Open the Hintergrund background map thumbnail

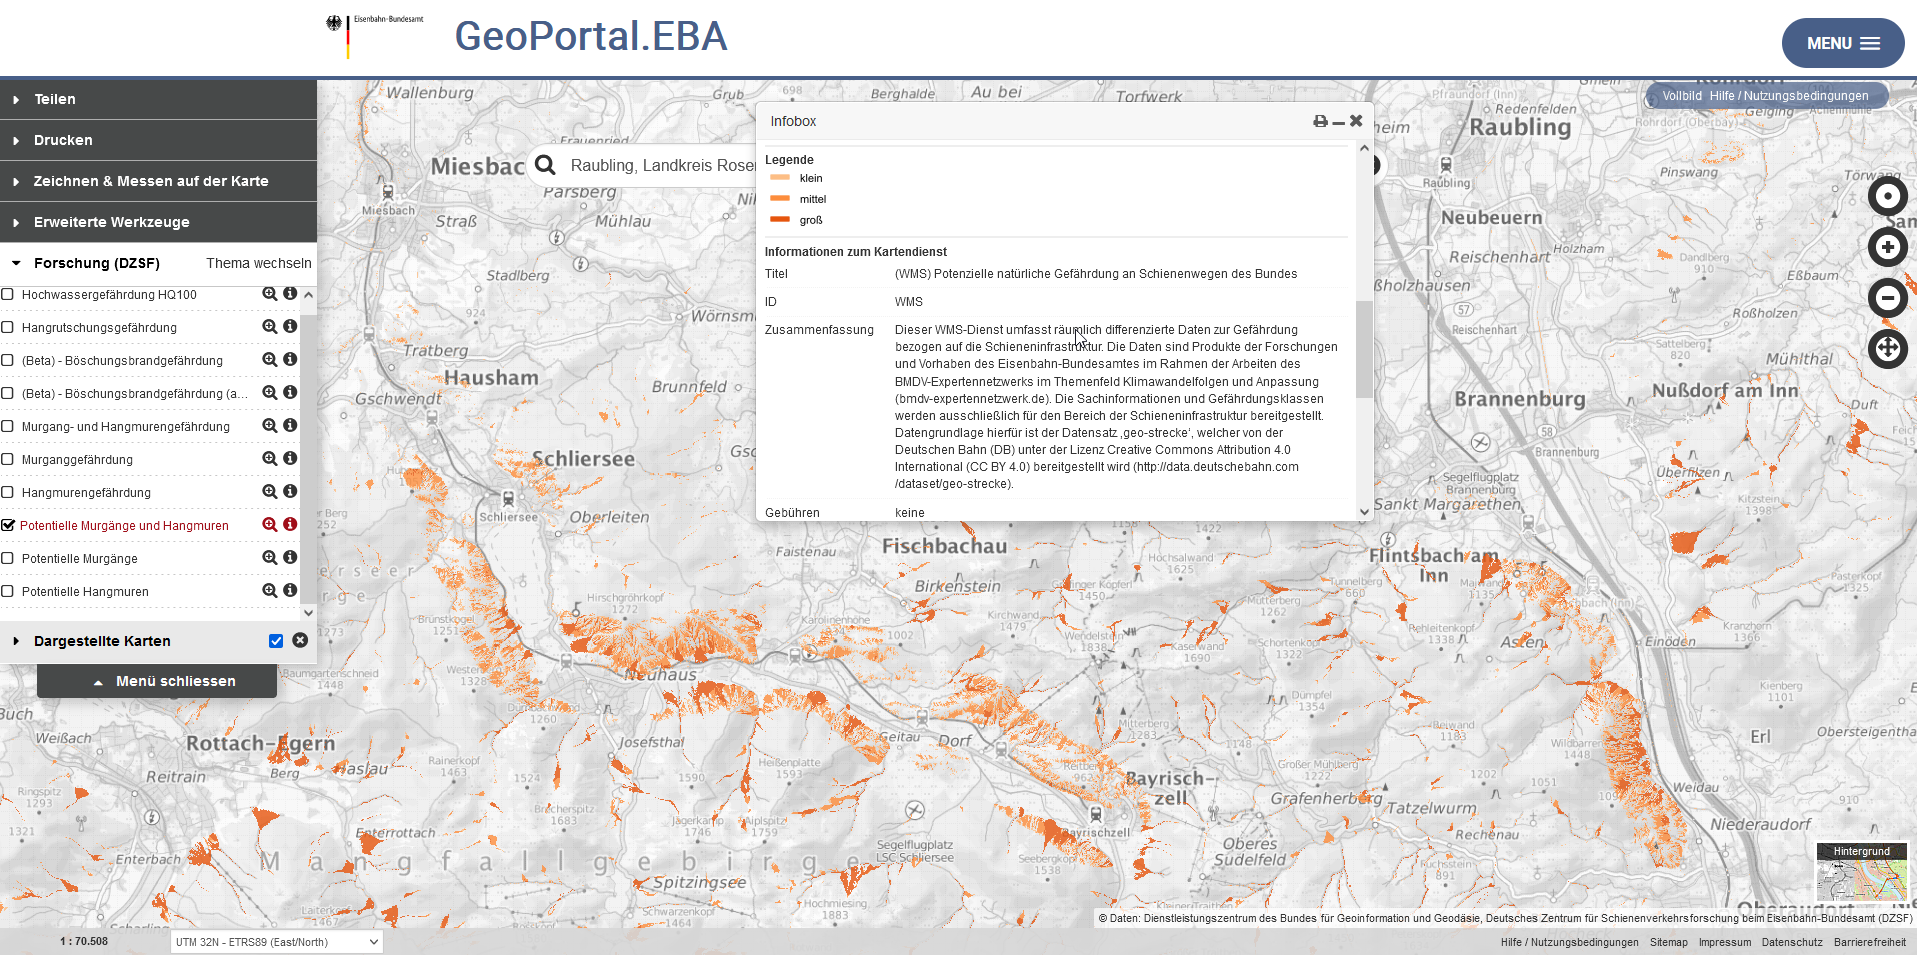(1861, 874)
